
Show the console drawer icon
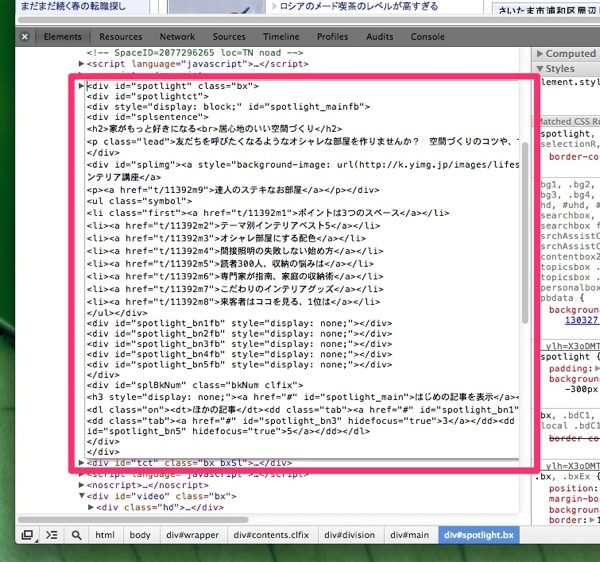[x=52, y=535]
